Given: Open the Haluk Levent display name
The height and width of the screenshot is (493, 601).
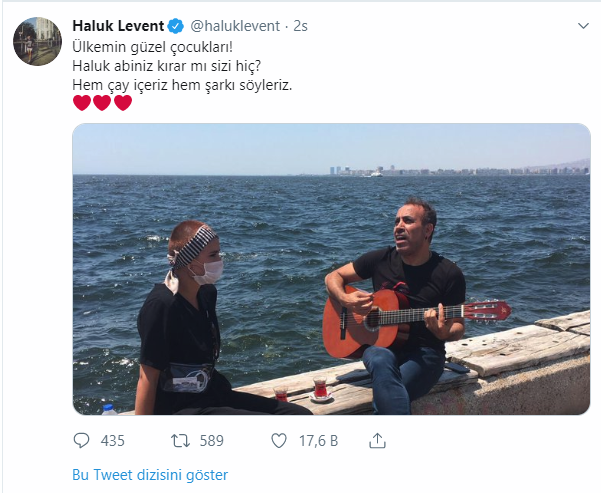Looking at the screenshot, I should (119, 24).
